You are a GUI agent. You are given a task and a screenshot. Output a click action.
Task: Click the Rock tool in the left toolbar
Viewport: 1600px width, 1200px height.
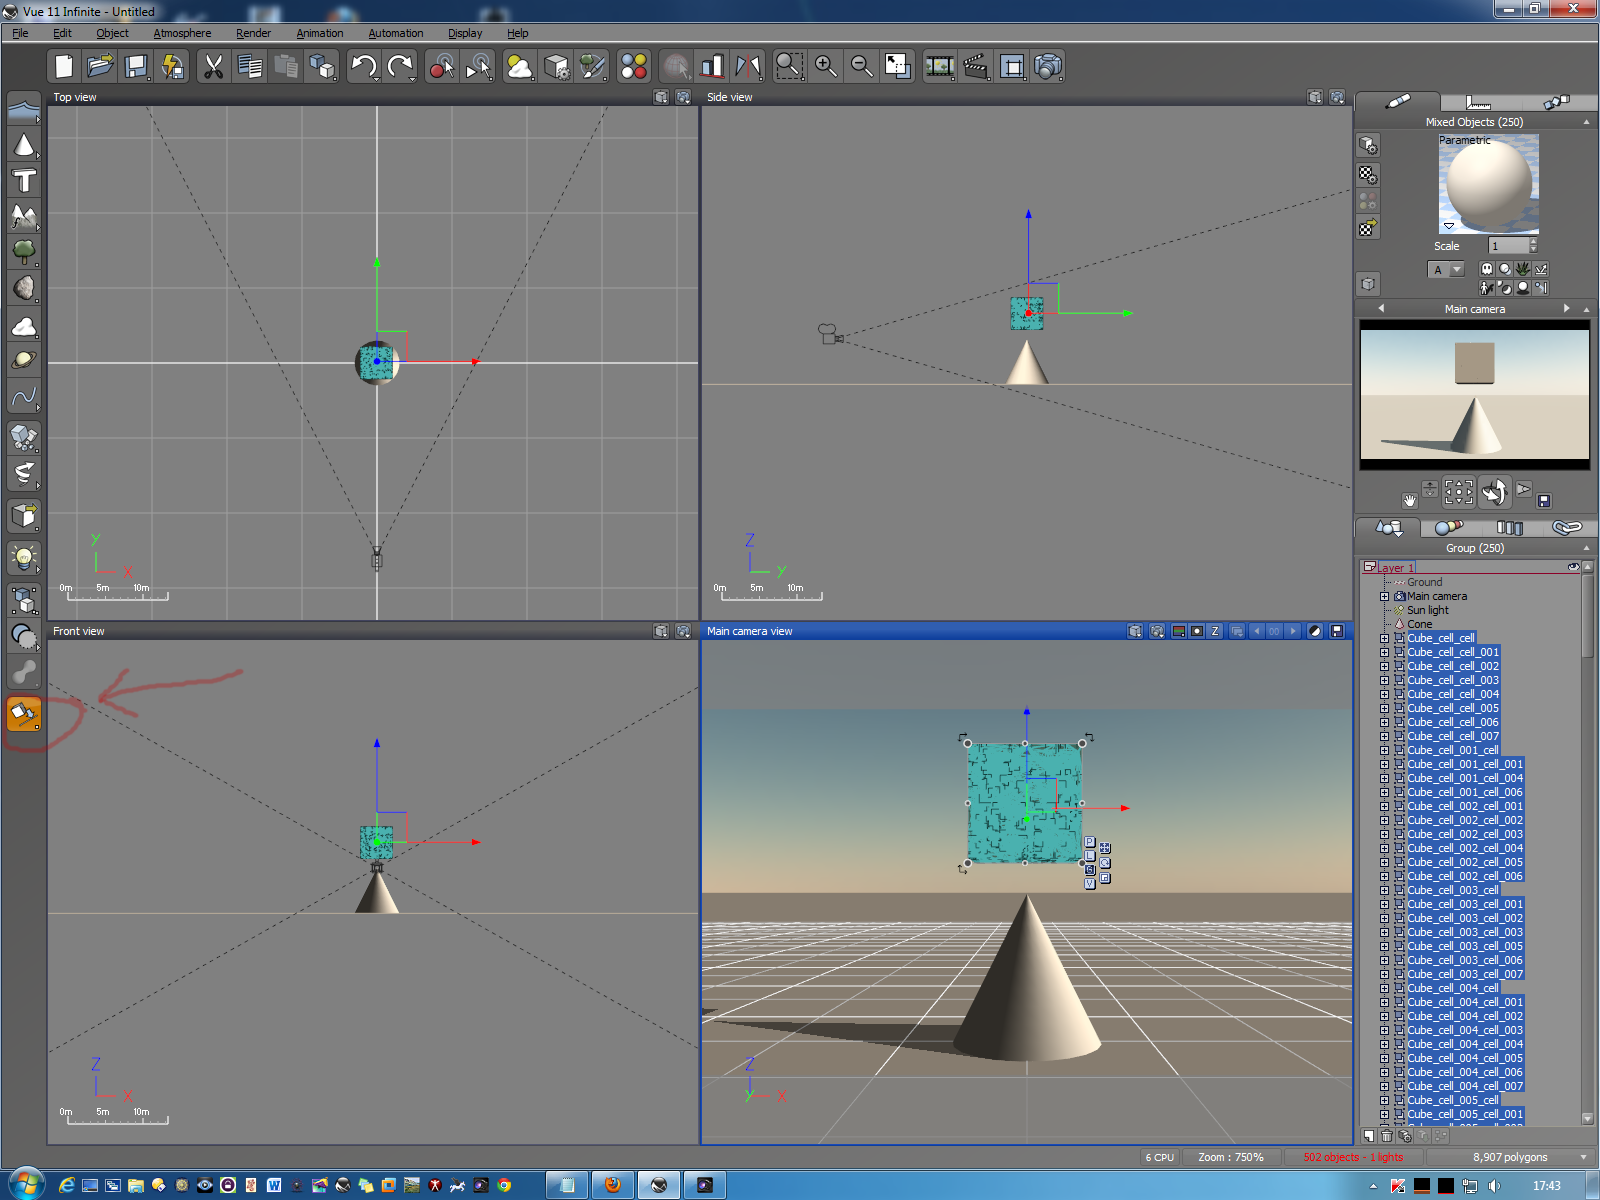click(24, 288)
